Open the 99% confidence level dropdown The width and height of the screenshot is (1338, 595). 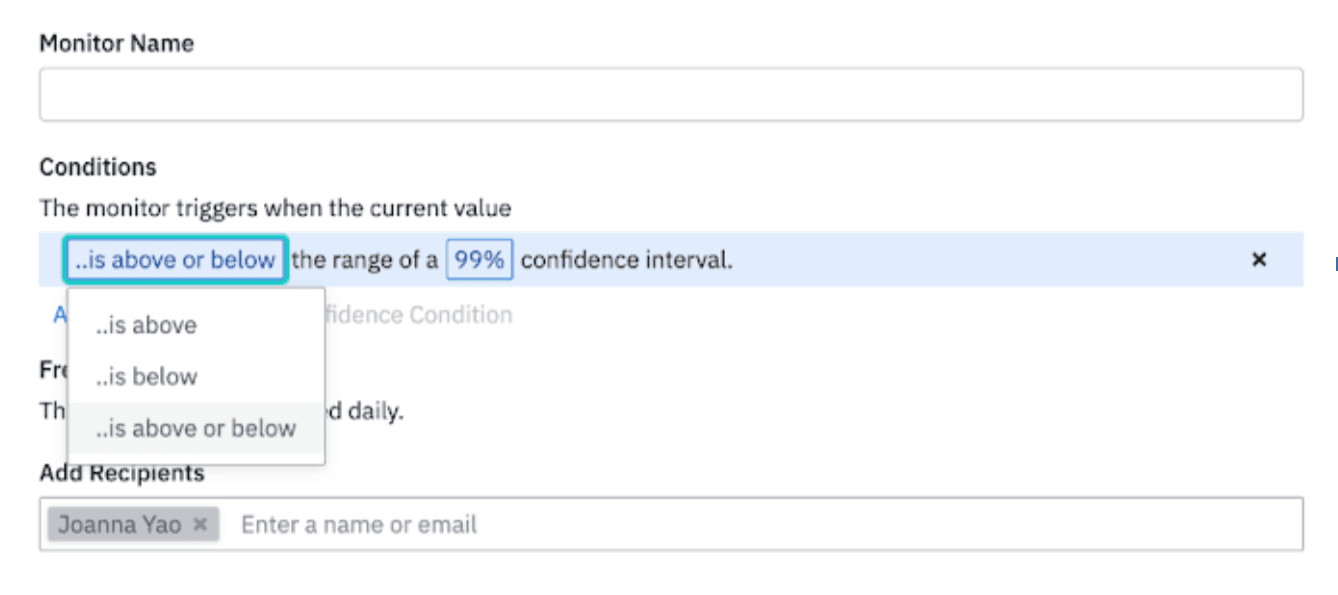click(x=479, y=260)
